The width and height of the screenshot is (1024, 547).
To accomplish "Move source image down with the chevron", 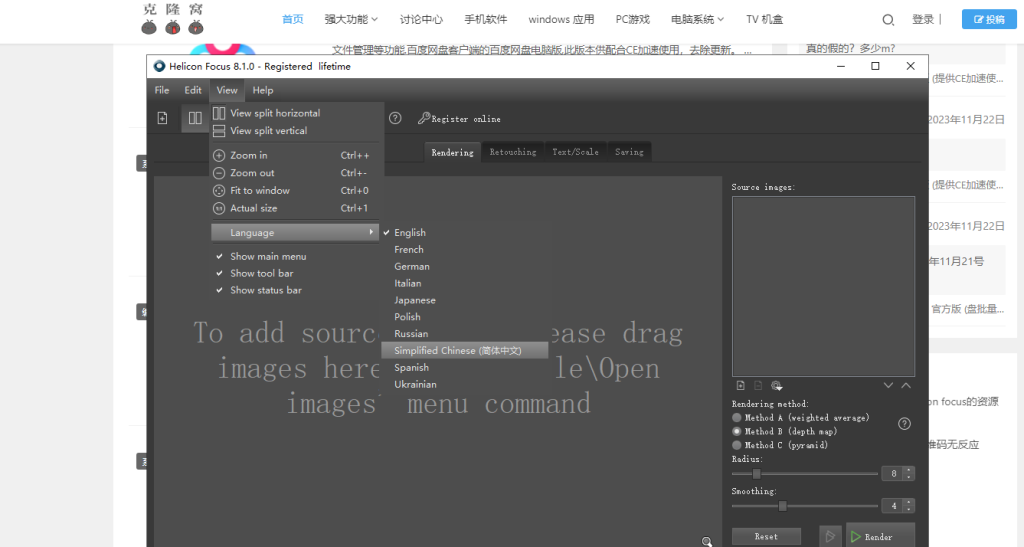I will pos(888,386).
